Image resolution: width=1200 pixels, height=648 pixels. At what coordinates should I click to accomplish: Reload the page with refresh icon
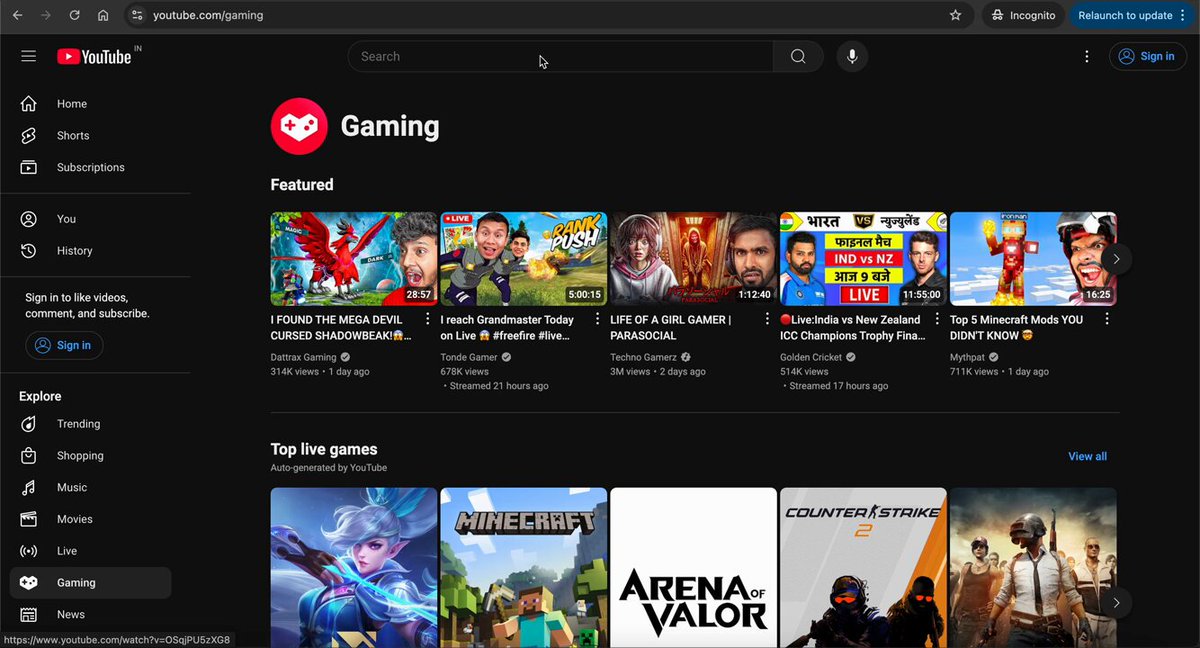click(x=74, y=15)
